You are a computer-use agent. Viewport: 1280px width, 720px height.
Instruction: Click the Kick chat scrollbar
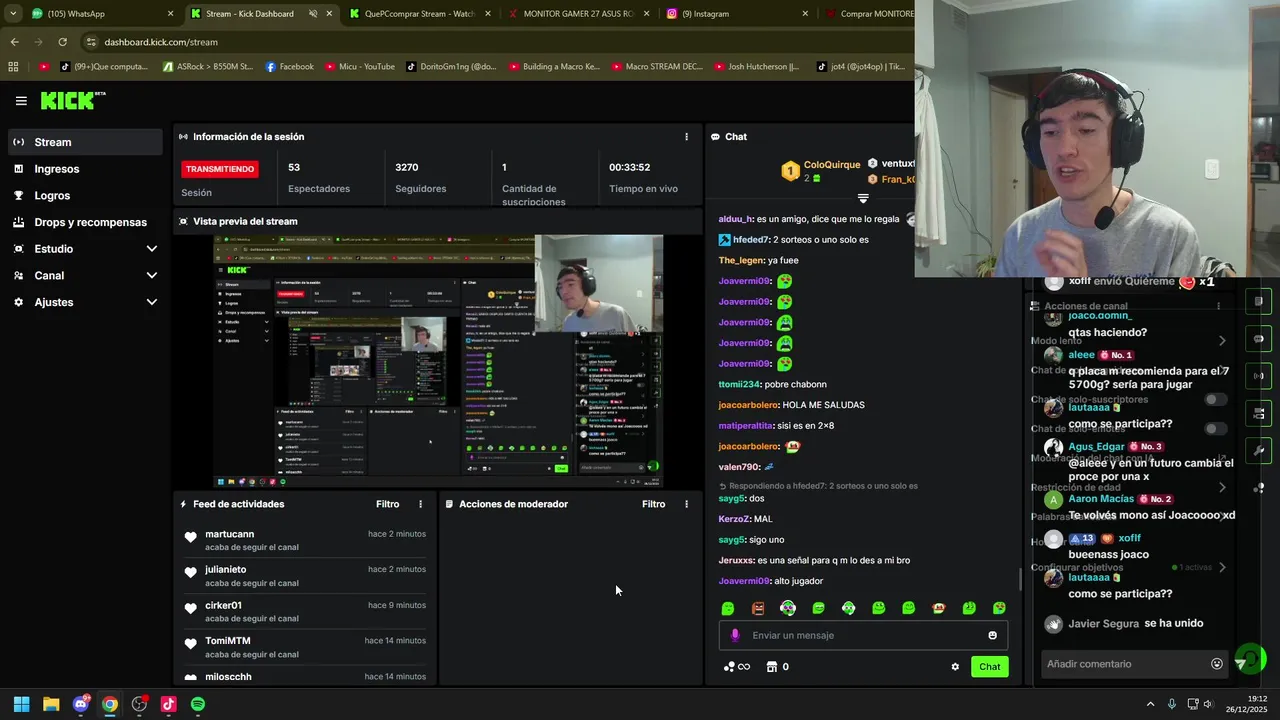(x=1020, y=578)
